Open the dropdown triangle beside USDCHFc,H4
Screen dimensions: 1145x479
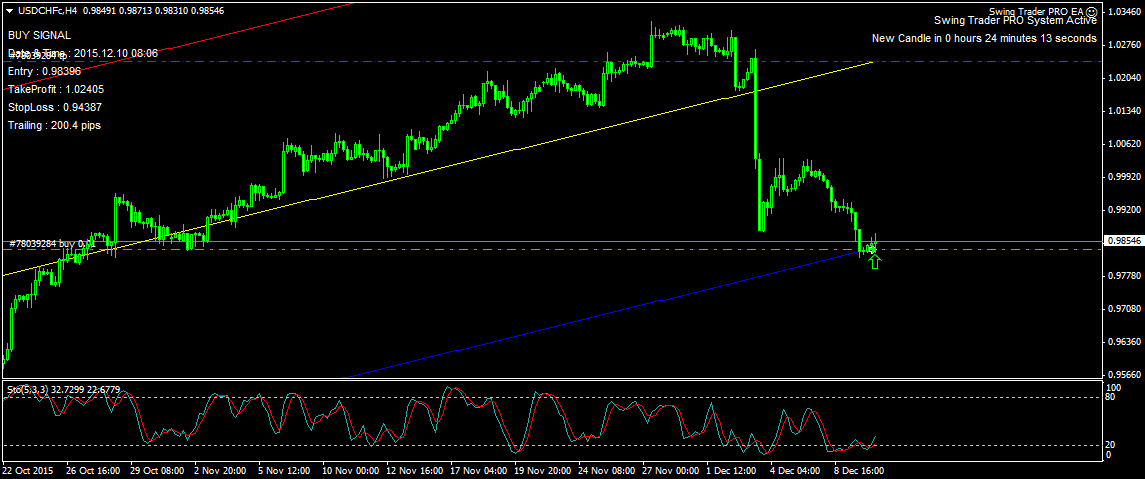click(x=9, y=10)
